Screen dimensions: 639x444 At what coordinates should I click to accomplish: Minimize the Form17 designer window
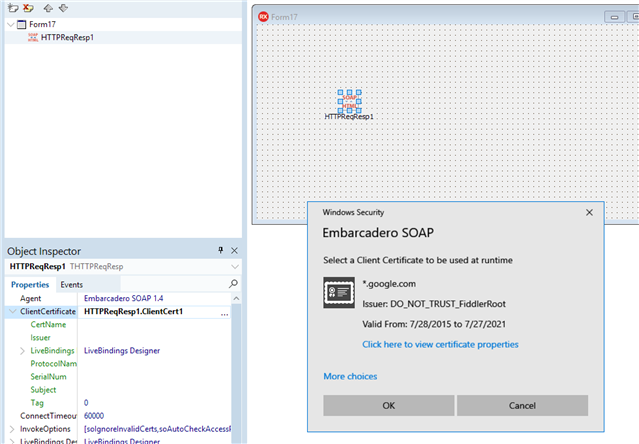pos(615,17)
